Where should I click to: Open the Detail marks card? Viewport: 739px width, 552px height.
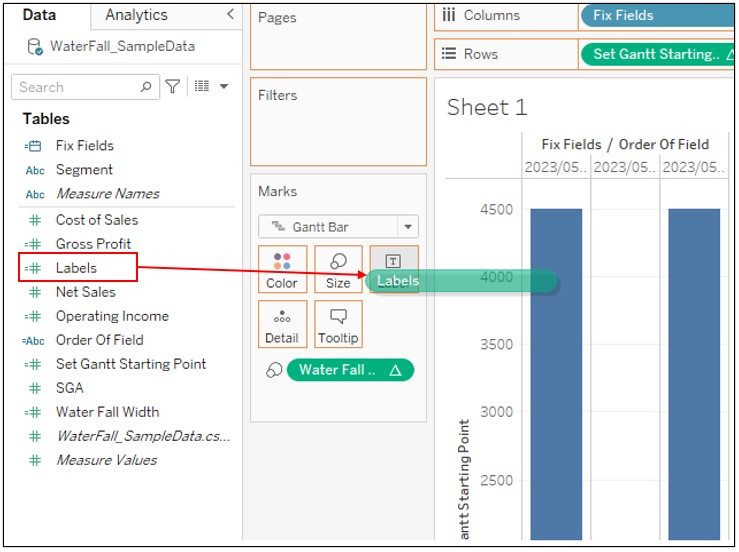(282, 324)
